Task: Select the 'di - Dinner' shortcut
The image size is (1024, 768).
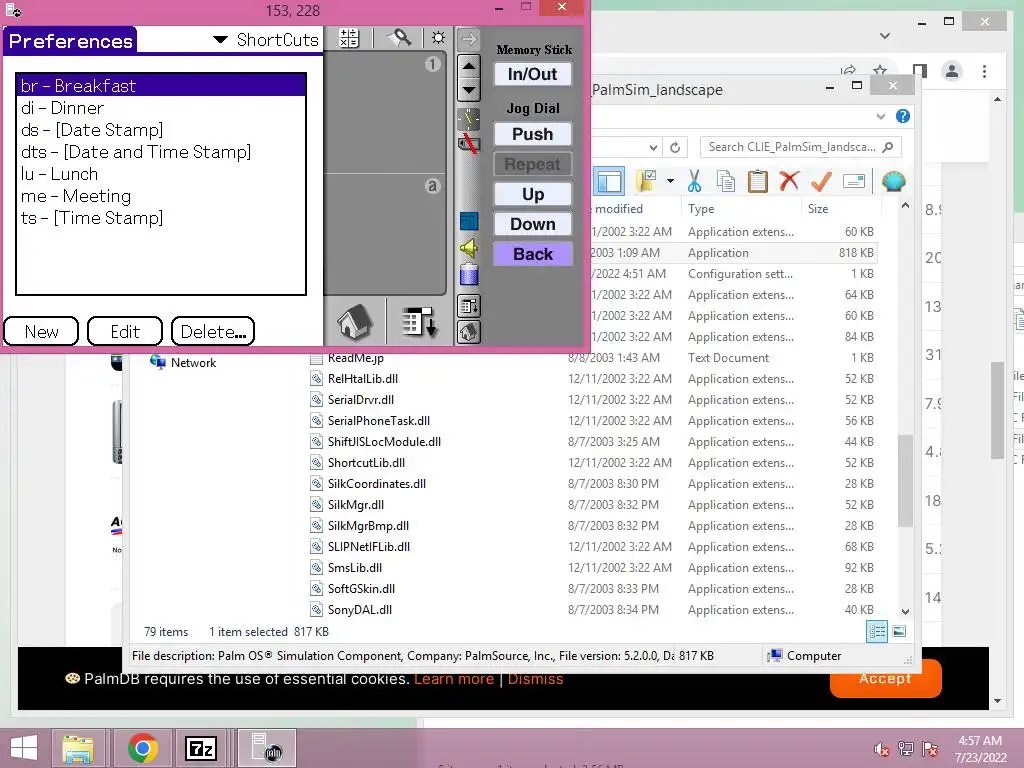Action: (161, 108)
